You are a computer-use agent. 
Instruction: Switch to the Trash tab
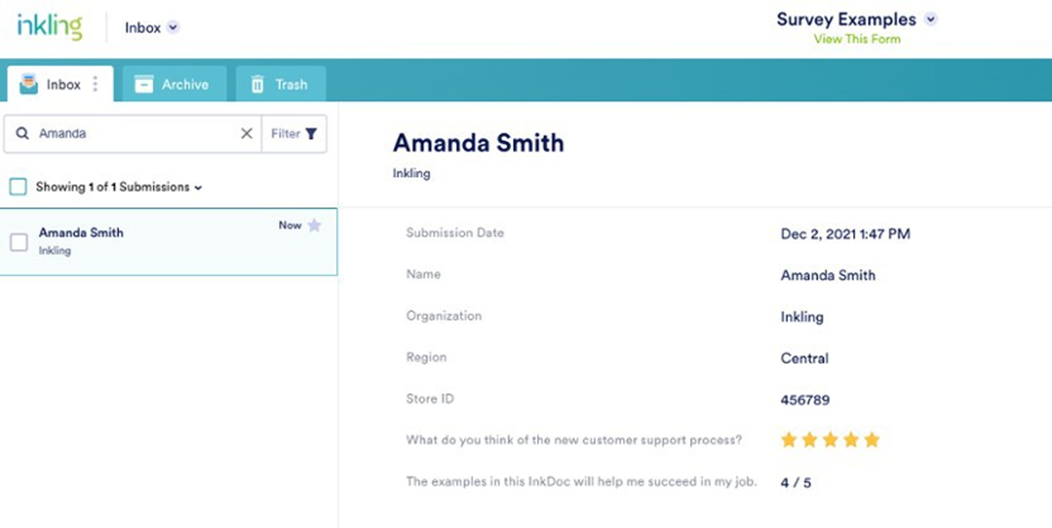coord(281,85)
